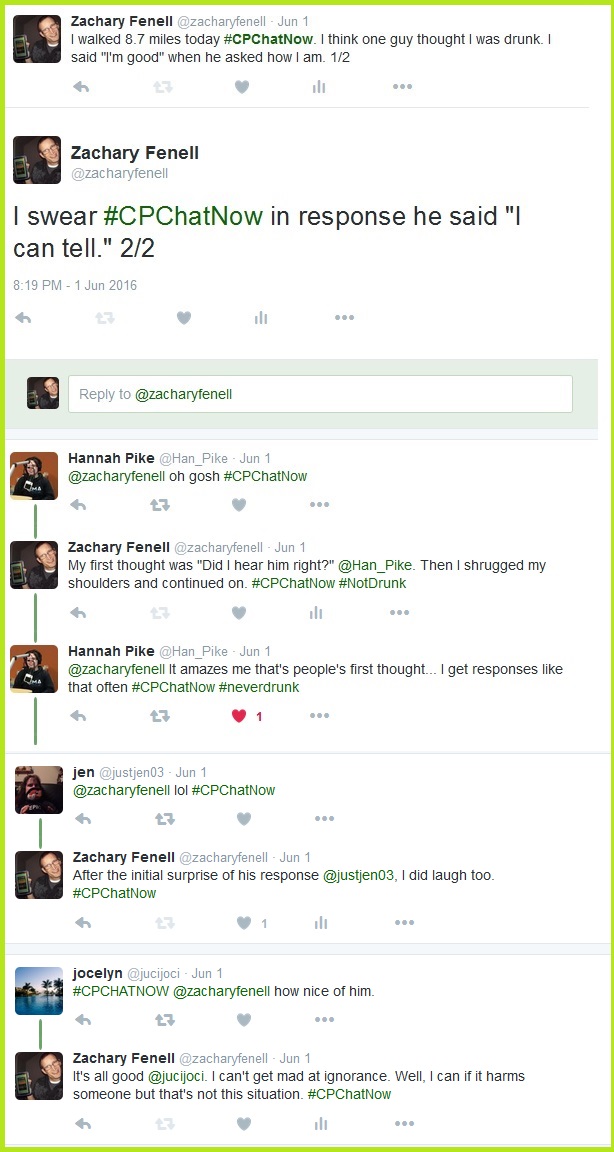Reply to jen's lol tweet
This screenshot has height=1152, width=614.
[x=83, y=819]
